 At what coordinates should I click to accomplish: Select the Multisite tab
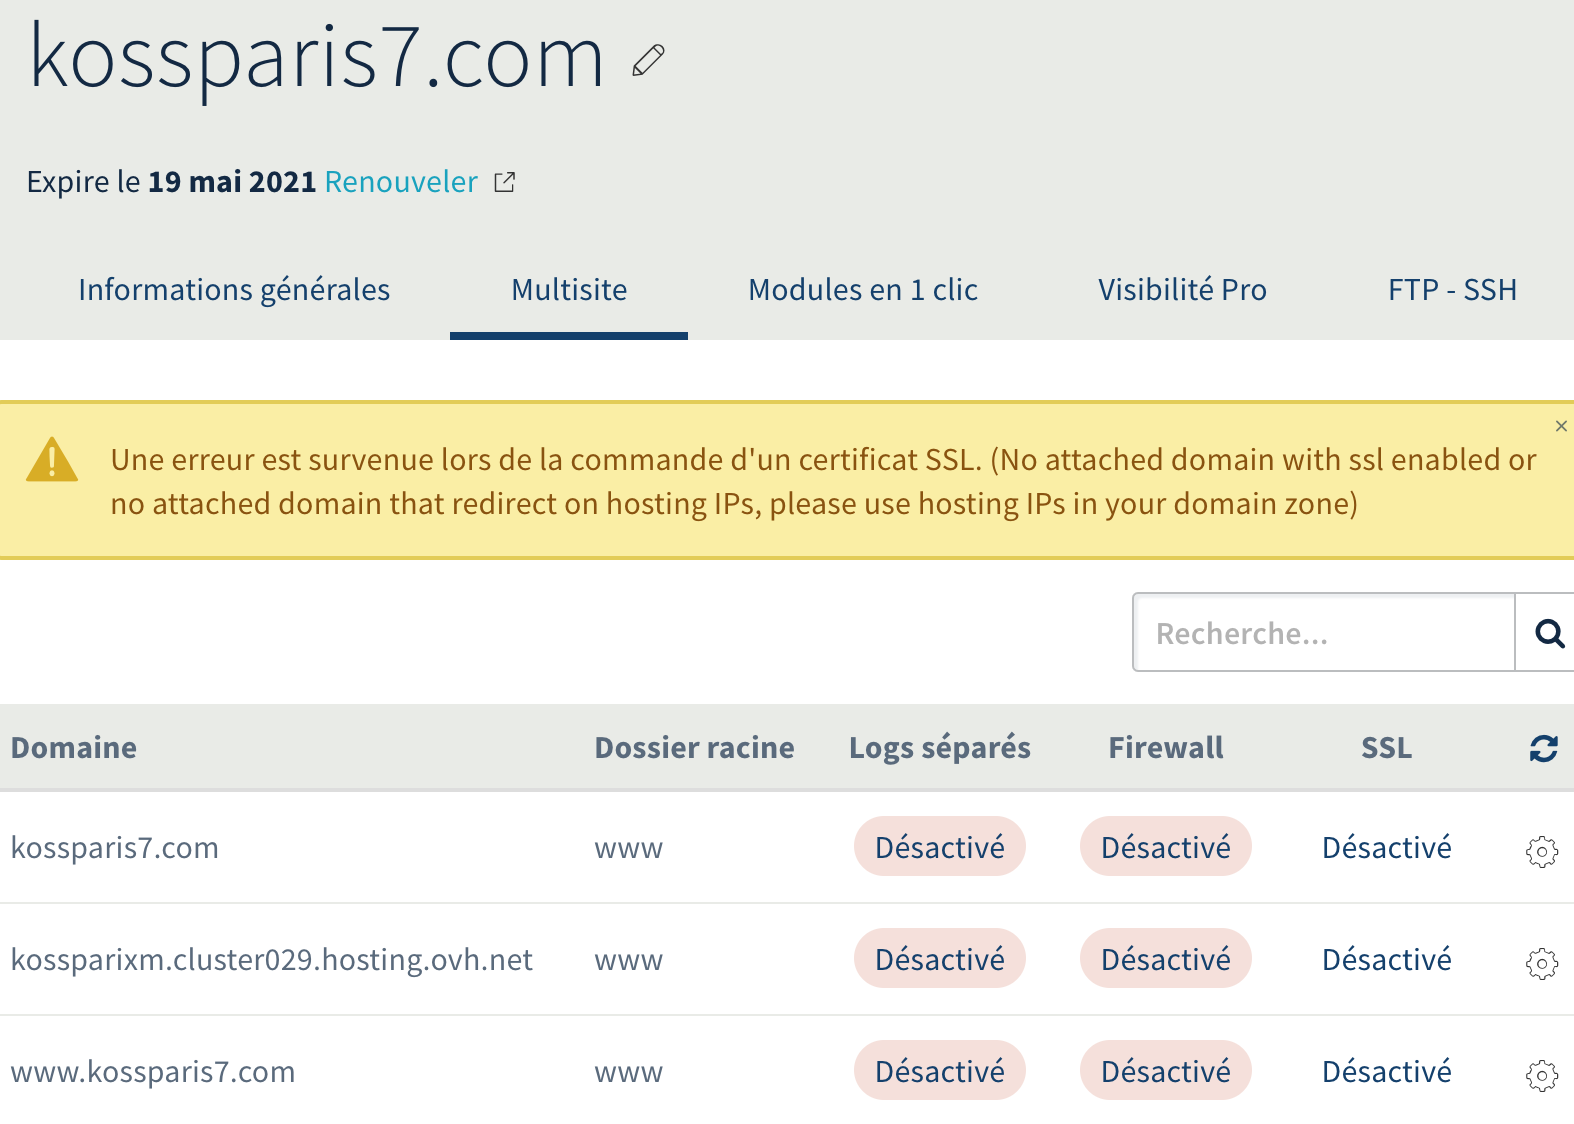569,290
